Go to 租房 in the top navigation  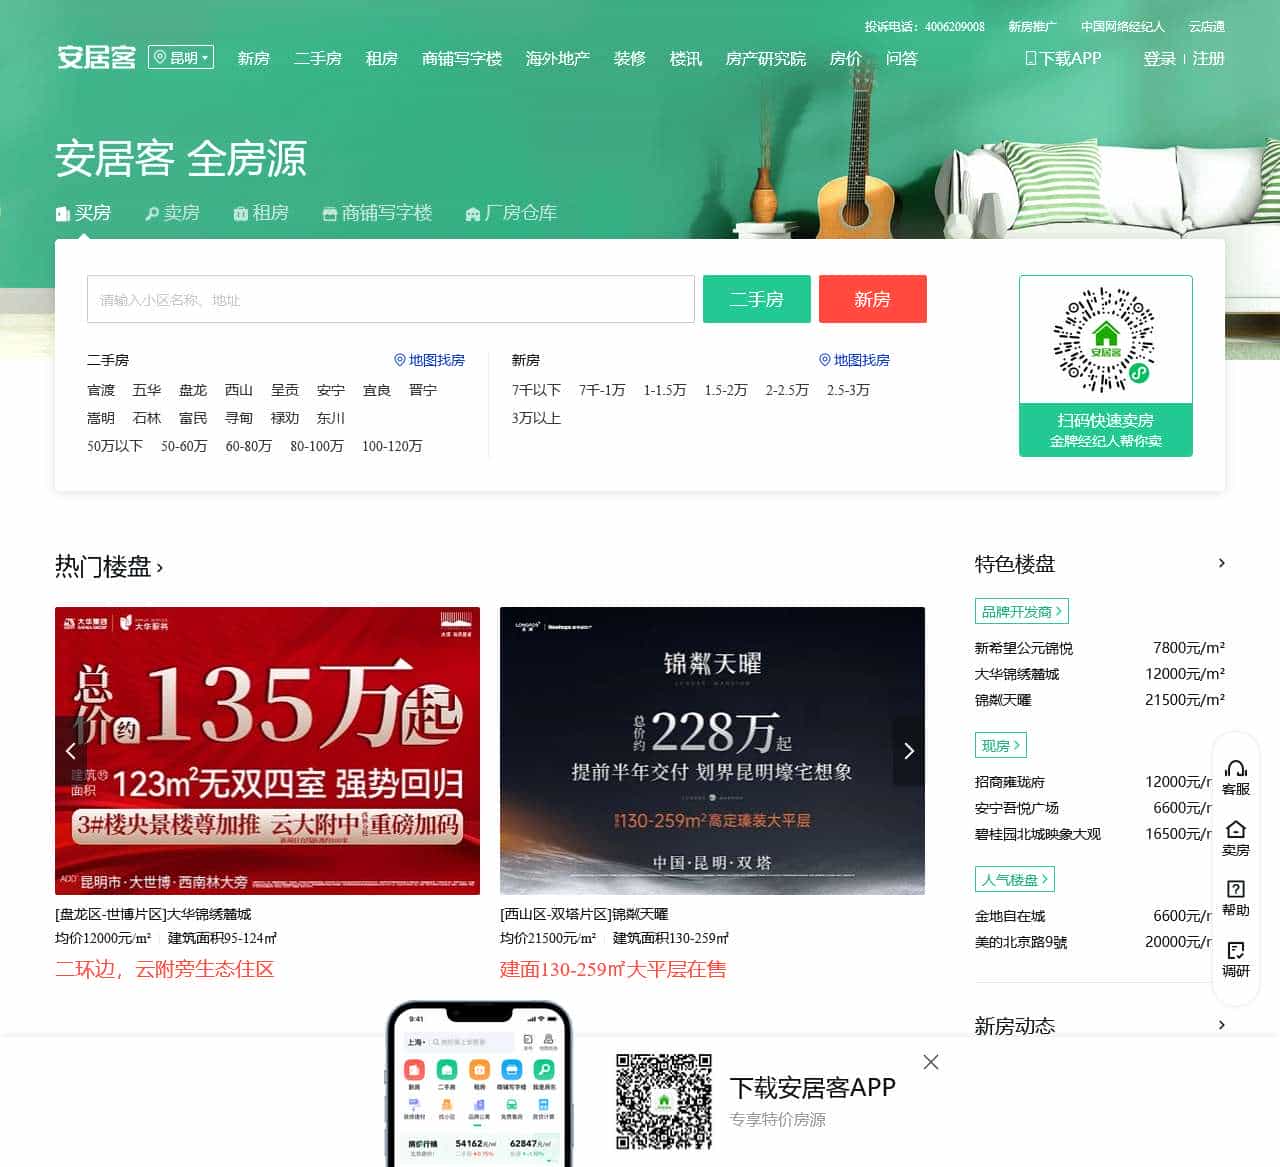pyautogui.click(x=381, y=59)
